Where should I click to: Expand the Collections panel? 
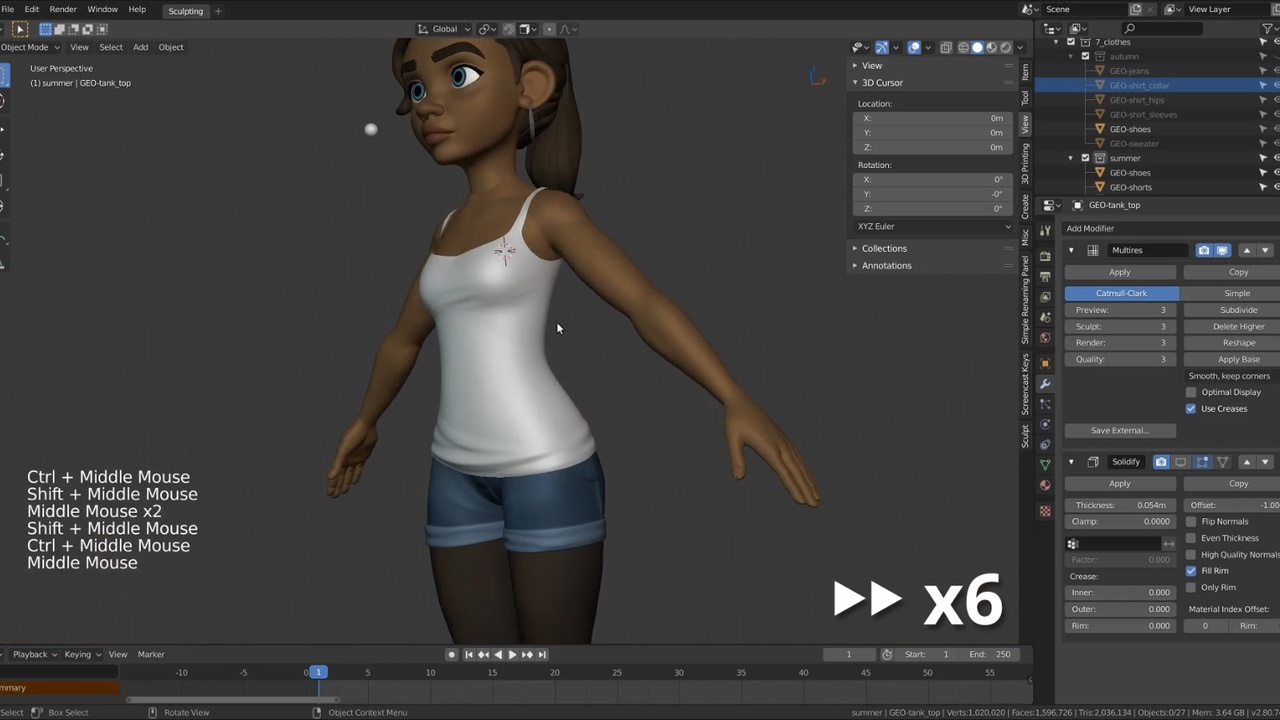(884, 248)
